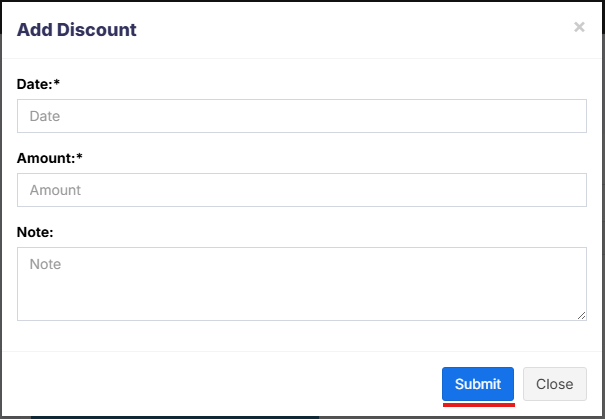Focus the Amount input field
Screen dimensions: 605x419
(301, 190)
